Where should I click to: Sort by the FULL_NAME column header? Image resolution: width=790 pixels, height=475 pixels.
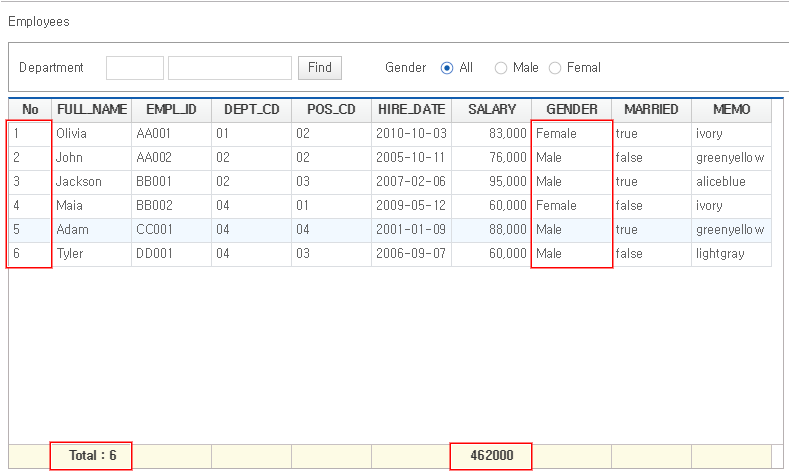[92, 110]
